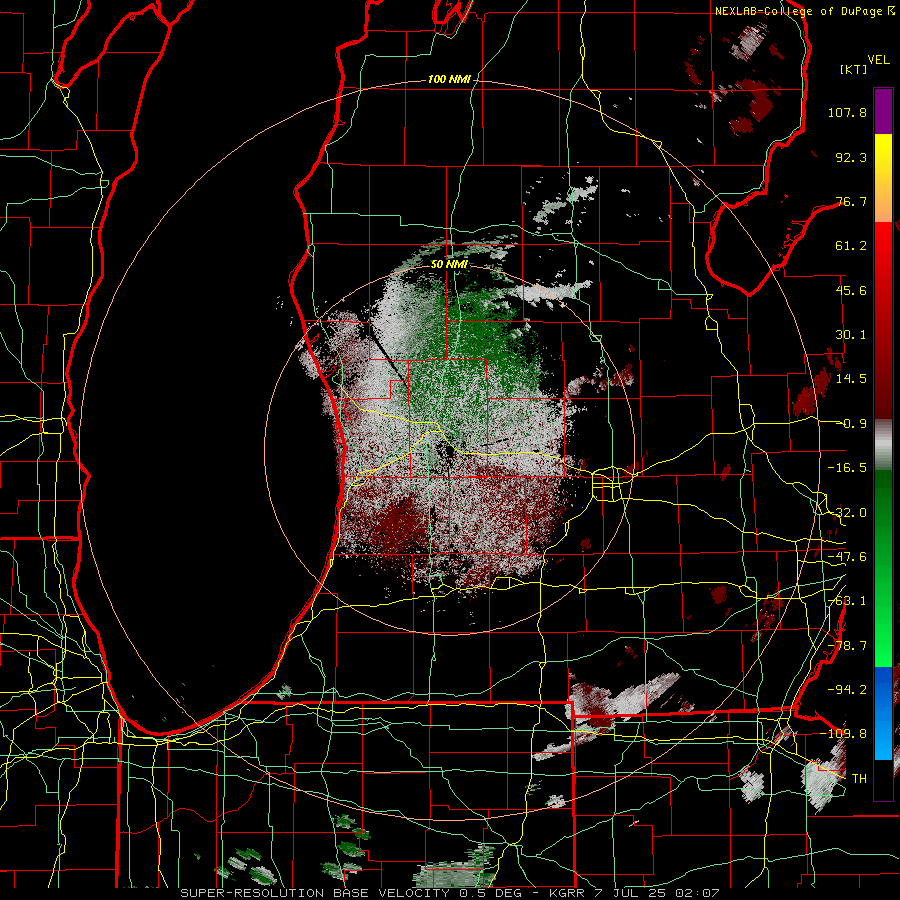Click the TH legend label
This screenshot has width=900, height=900.
point(859,778)
